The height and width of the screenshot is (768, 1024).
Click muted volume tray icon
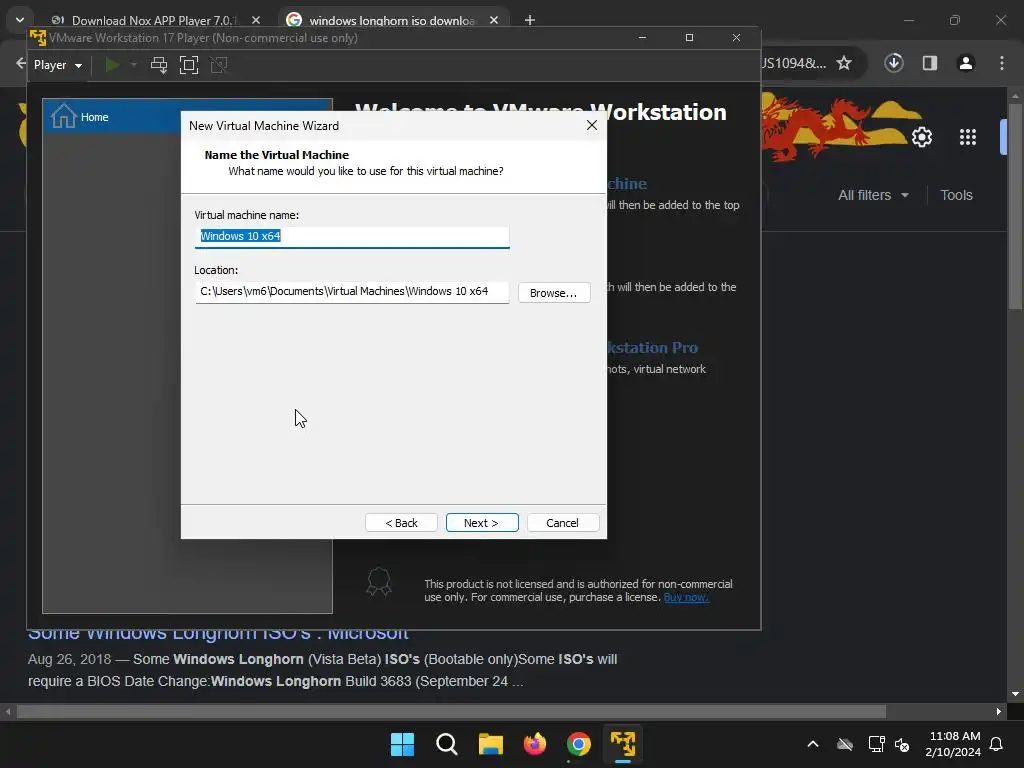[x=902, y=744]
